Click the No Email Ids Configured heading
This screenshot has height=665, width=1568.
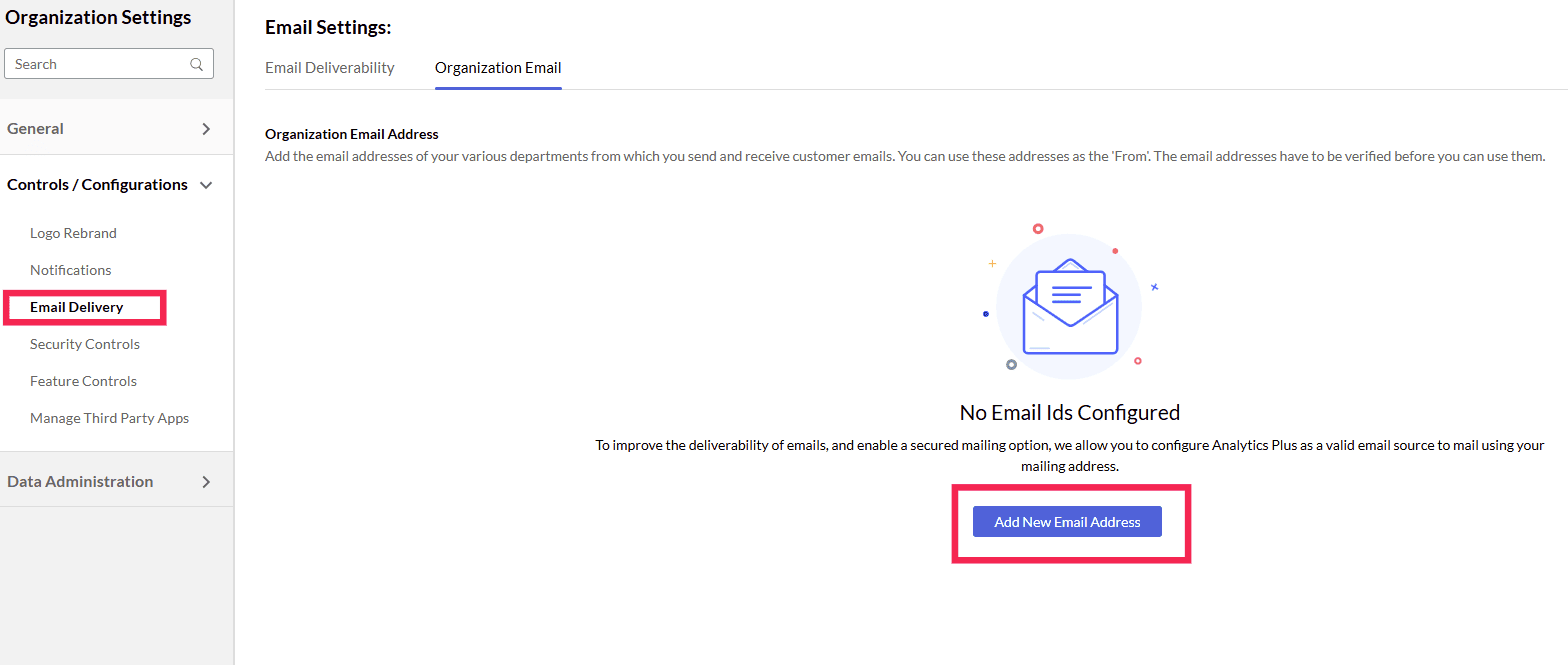(1069, 412)
